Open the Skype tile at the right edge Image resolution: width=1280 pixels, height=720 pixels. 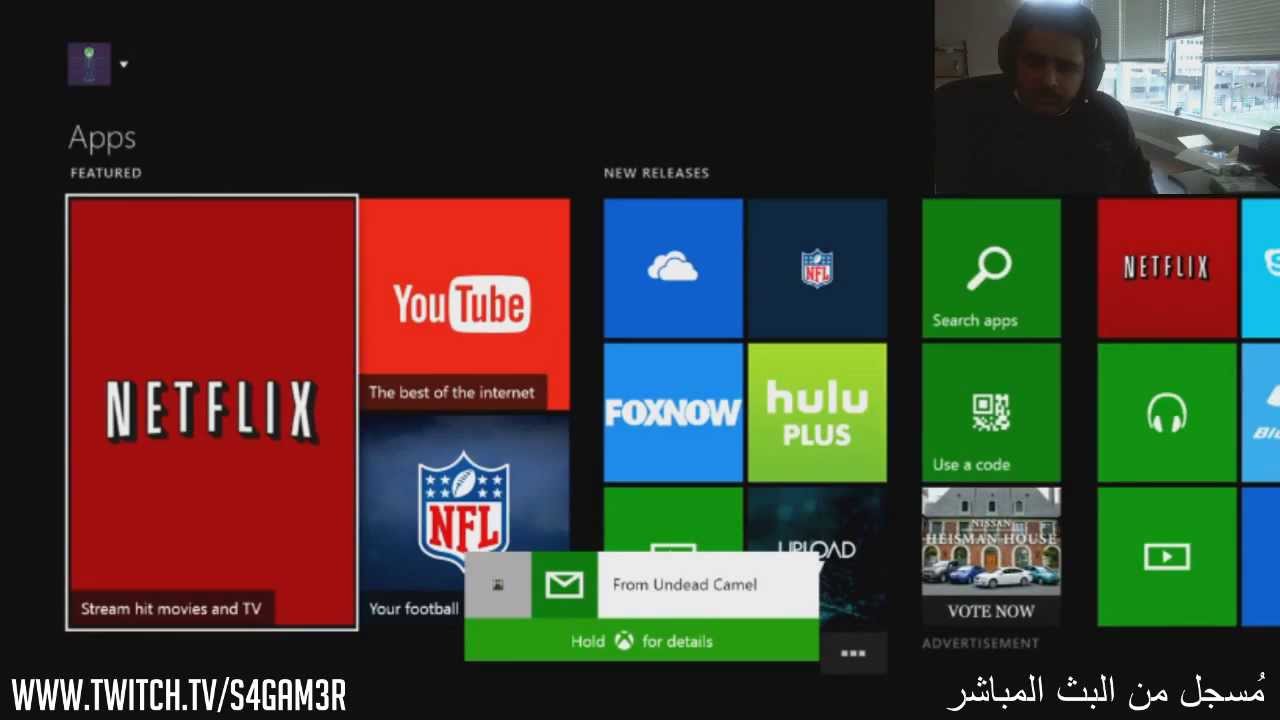click(x=1261, y=268)
